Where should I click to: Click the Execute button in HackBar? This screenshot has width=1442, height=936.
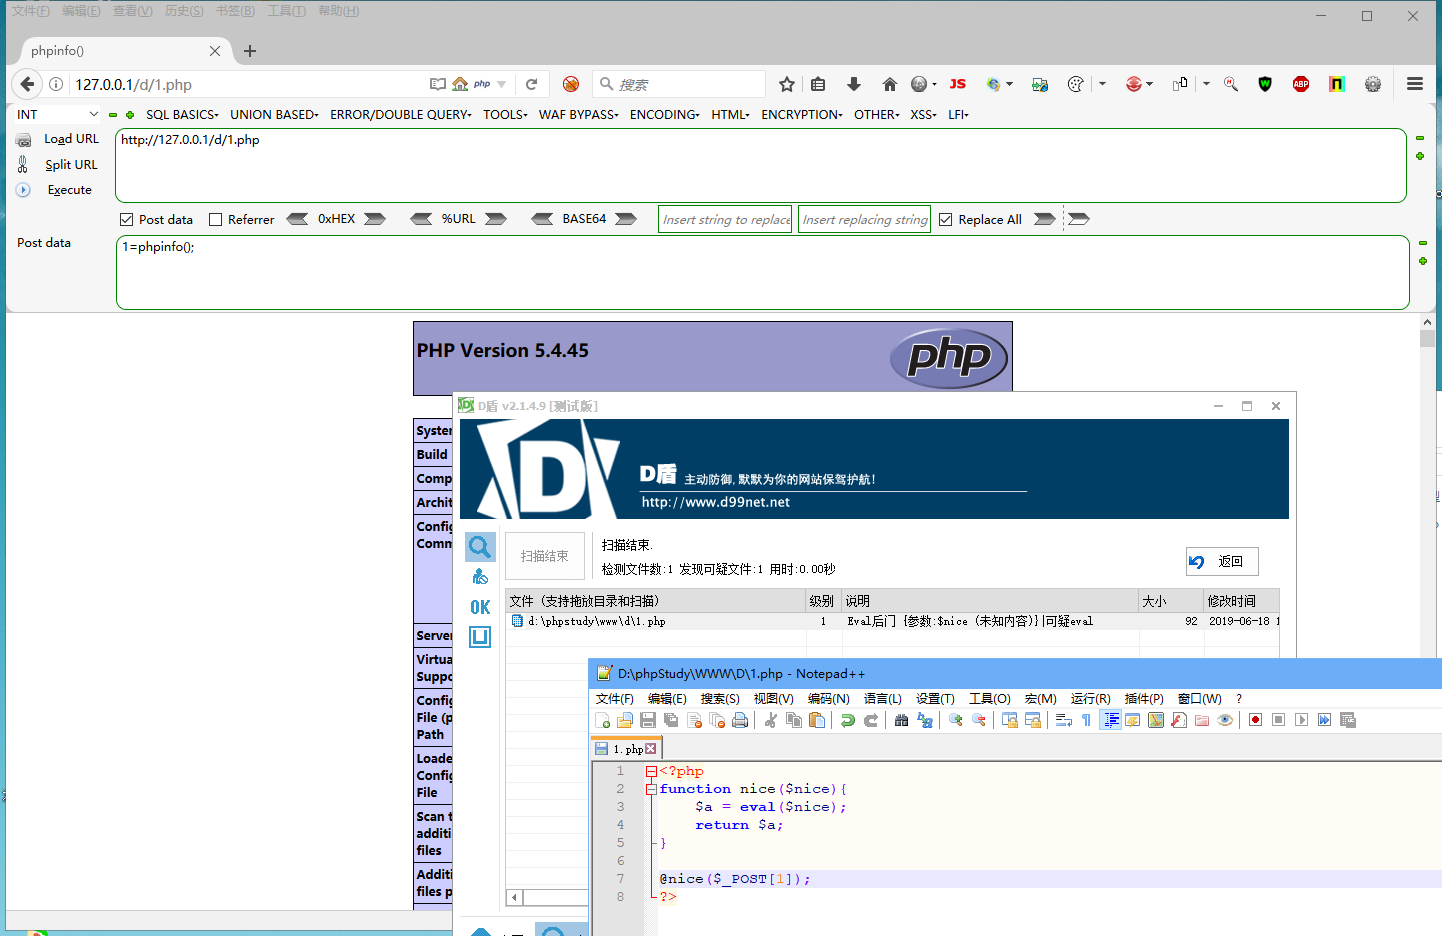(70, 190)
